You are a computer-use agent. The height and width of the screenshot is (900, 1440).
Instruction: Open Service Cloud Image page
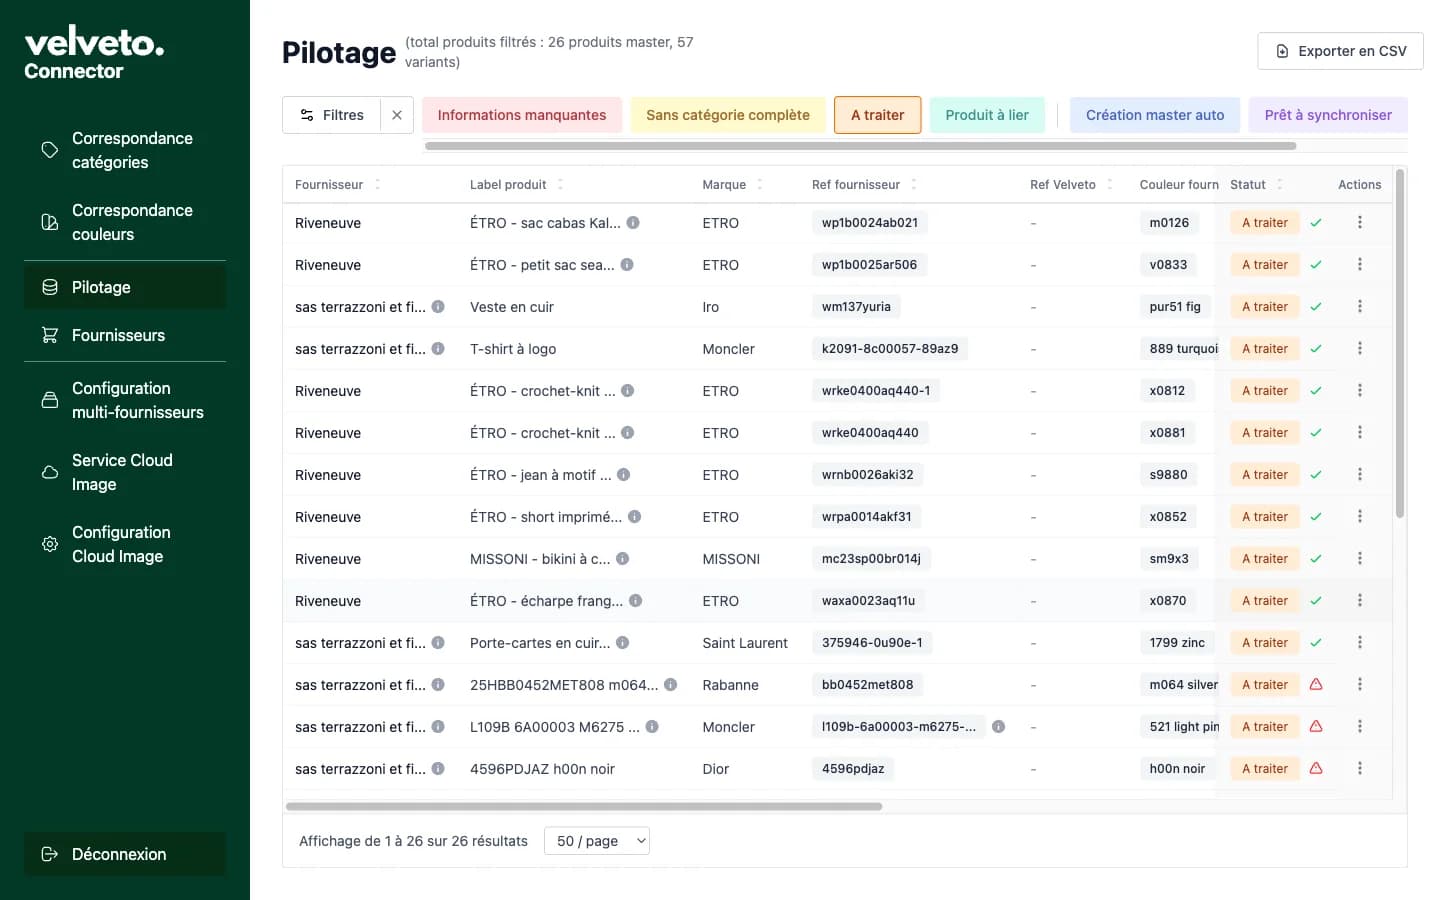click(125, 472)
